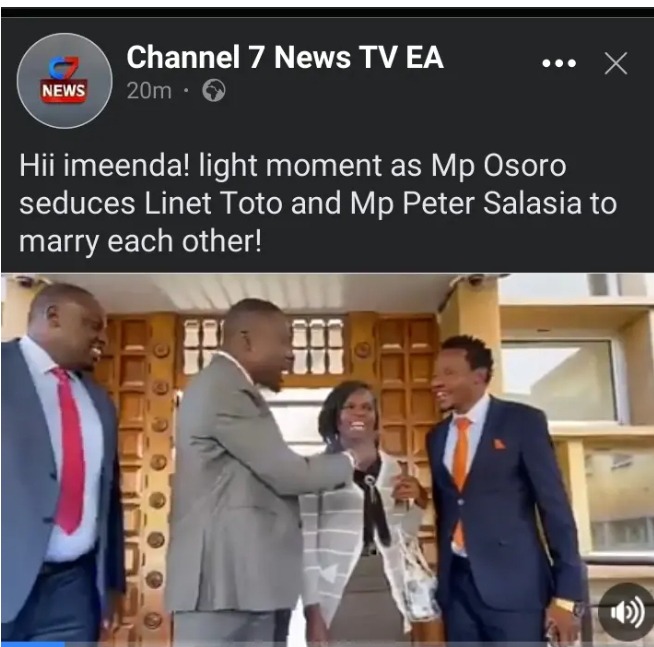
Task: Click the name Linet Toto in caption
Action: pos(214,204)
